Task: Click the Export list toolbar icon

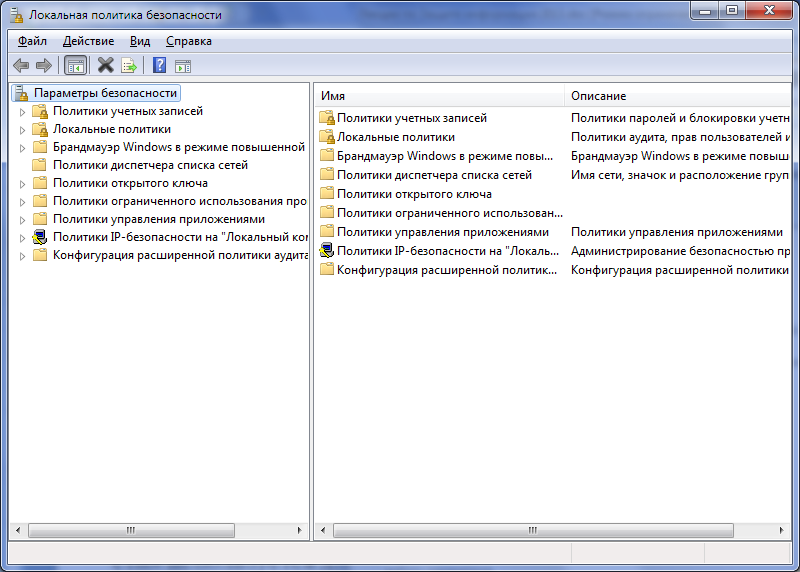Action: [x=129, y=65]
